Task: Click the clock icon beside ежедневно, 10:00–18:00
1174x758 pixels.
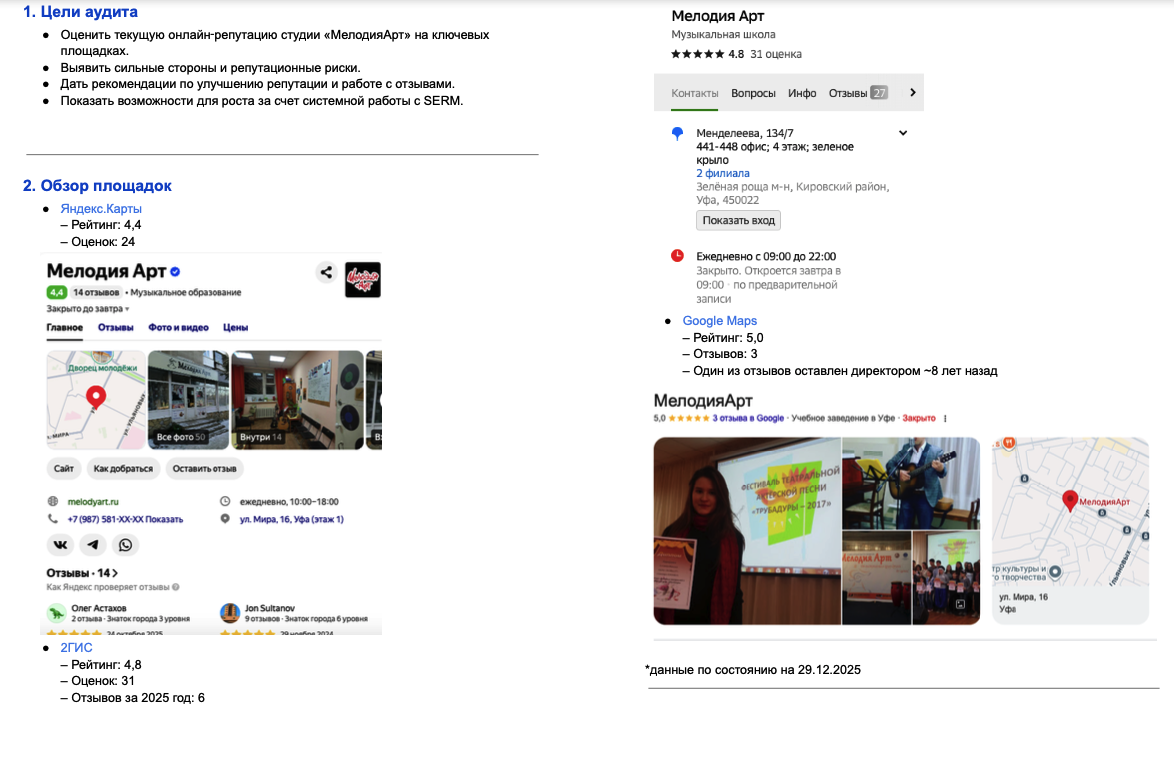Action: pos(225,501)
